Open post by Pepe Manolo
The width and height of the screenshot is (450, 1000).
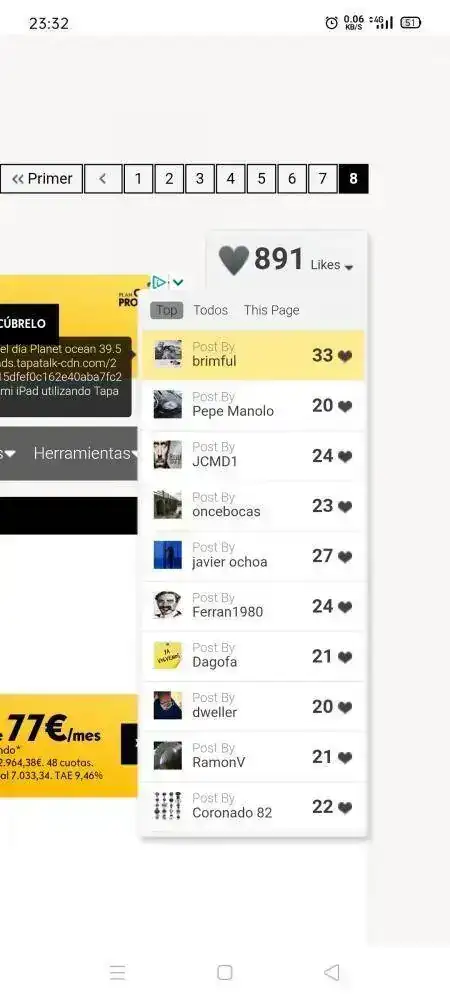coord(254,405)
